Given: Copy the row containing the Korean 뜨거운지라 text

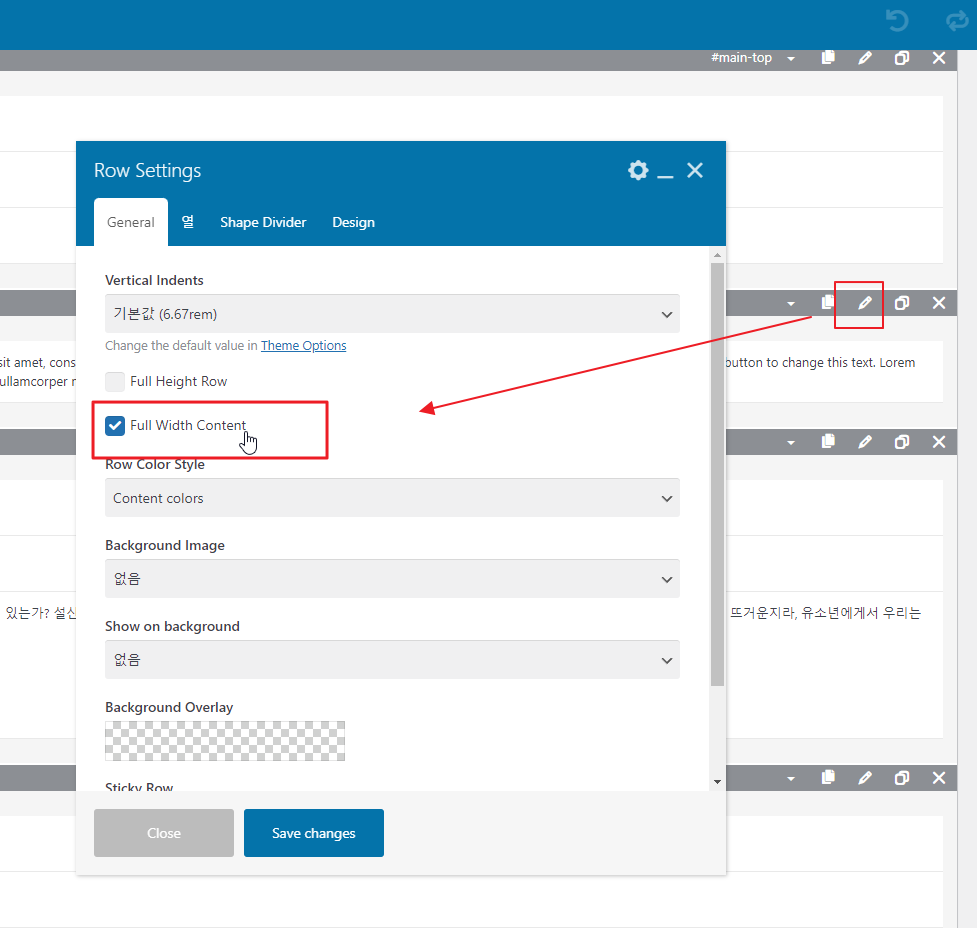Looking at the screenshot, I should click(828, 442).
